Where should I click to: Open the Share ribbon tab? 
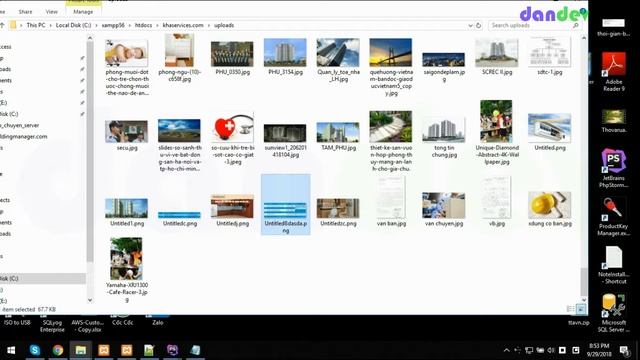(x=25, y=12)
